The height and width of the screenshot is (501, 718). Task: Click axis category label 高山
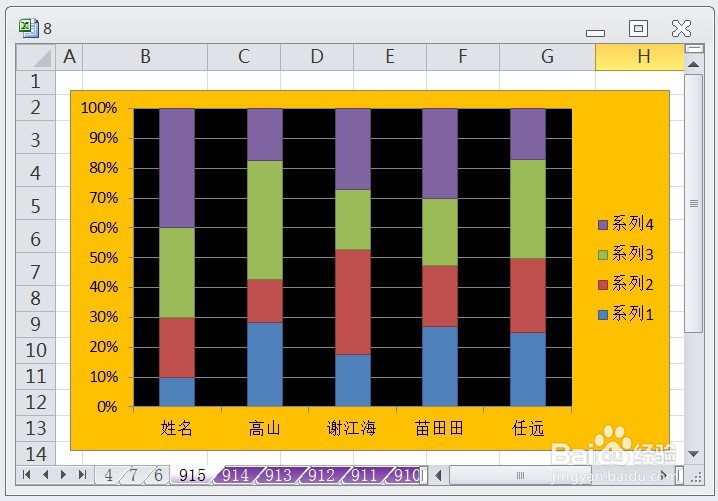click(x=264, y=428)
